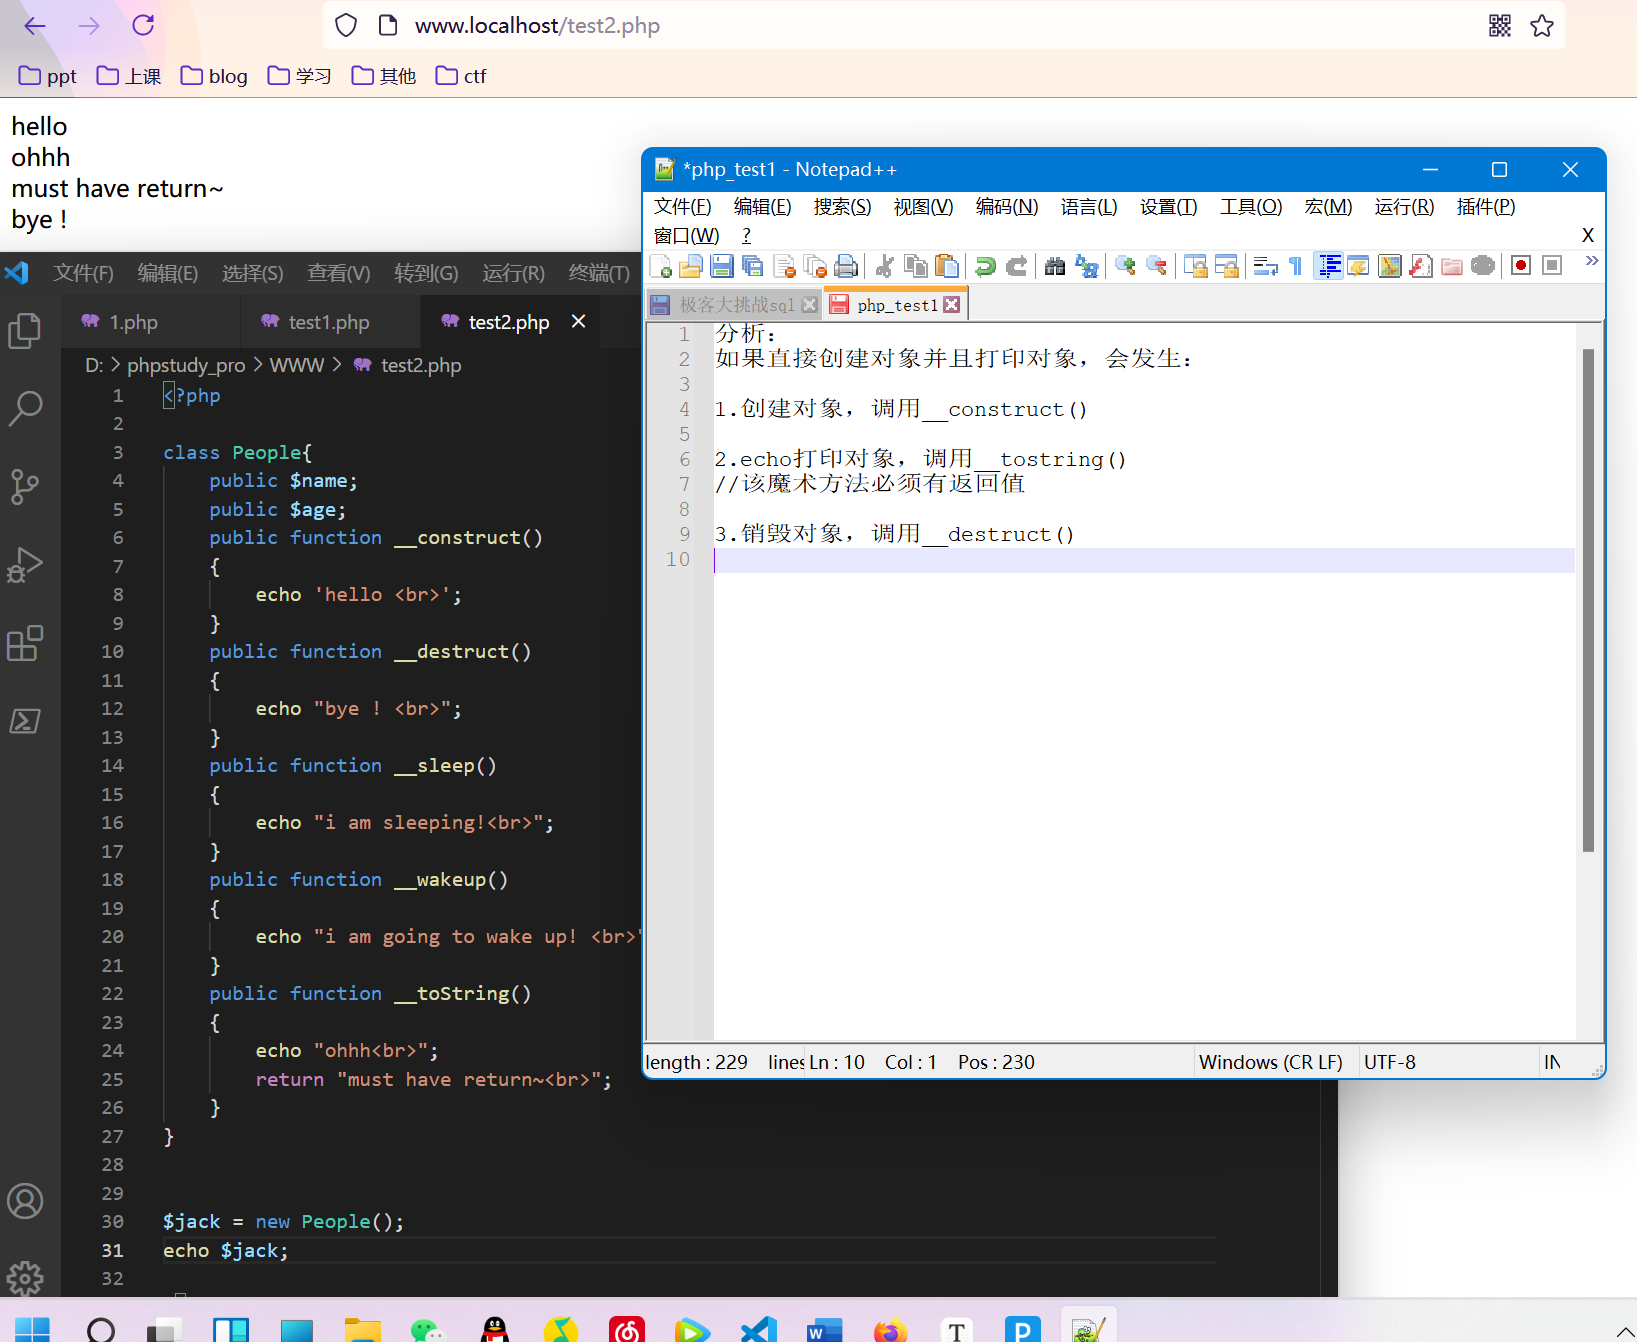Open Document Map icon in Notepad++

click(1390, 265)
